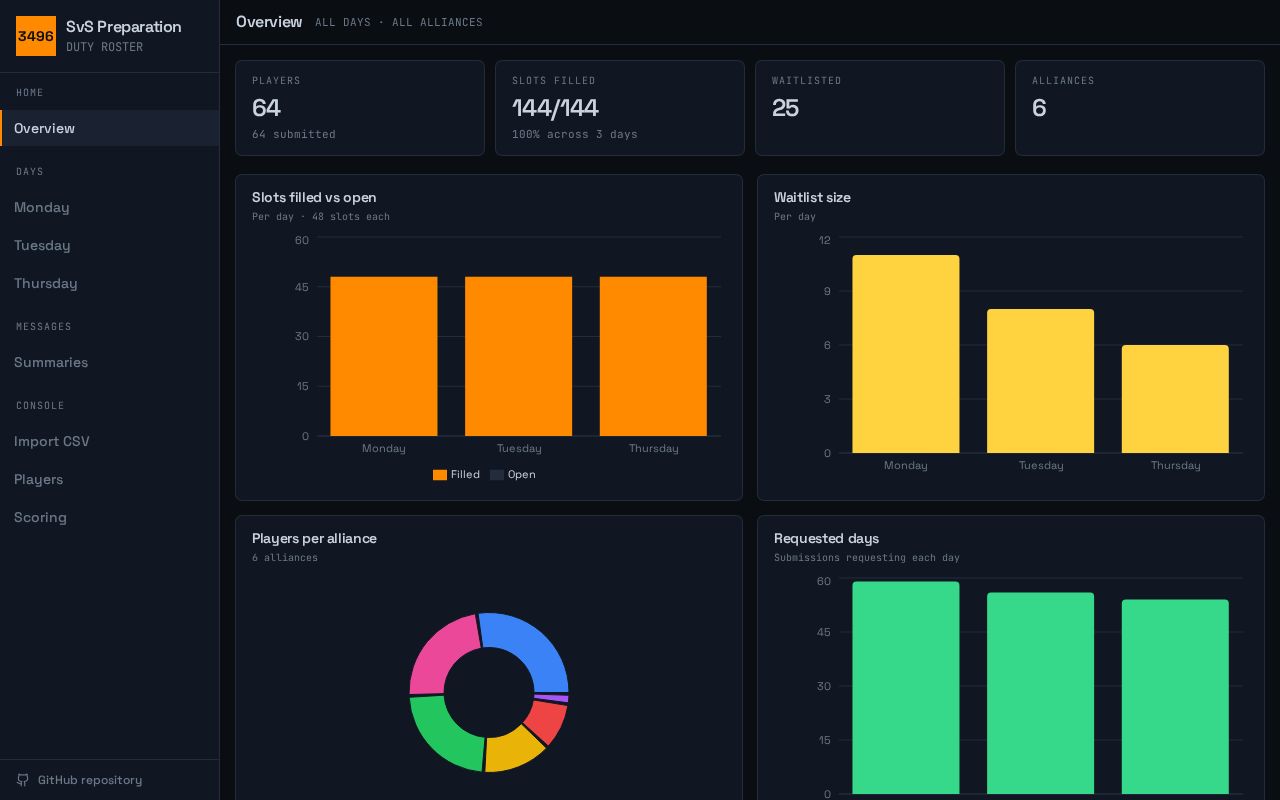The width and height of the screenshot is (1280, 800).
Task: Open the Scoring page
Action: 110,517
